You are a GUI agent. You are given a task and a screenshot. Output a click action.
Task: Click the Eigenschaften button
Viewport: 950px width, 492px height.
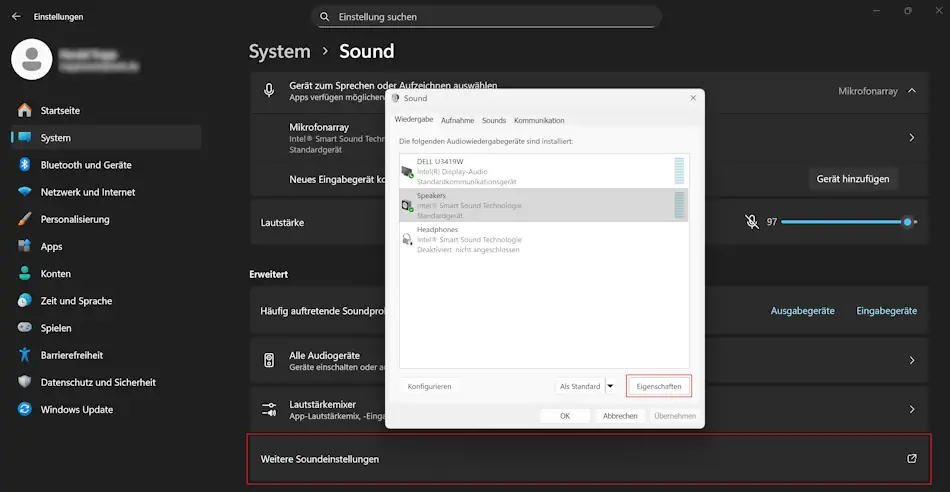[x=658, y=386]
